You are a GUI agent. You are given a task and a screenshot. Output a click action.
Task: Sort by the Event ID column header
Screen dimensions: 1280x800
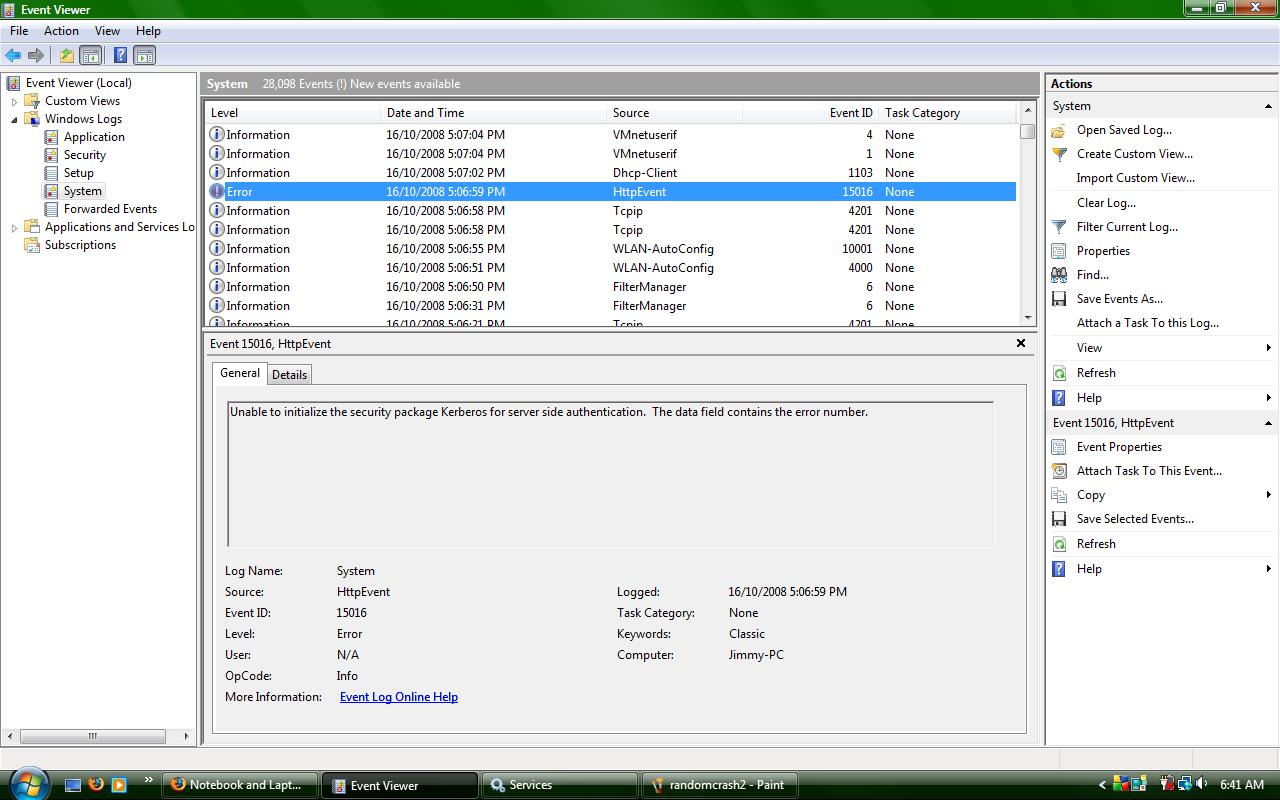[x=811, y=113]
